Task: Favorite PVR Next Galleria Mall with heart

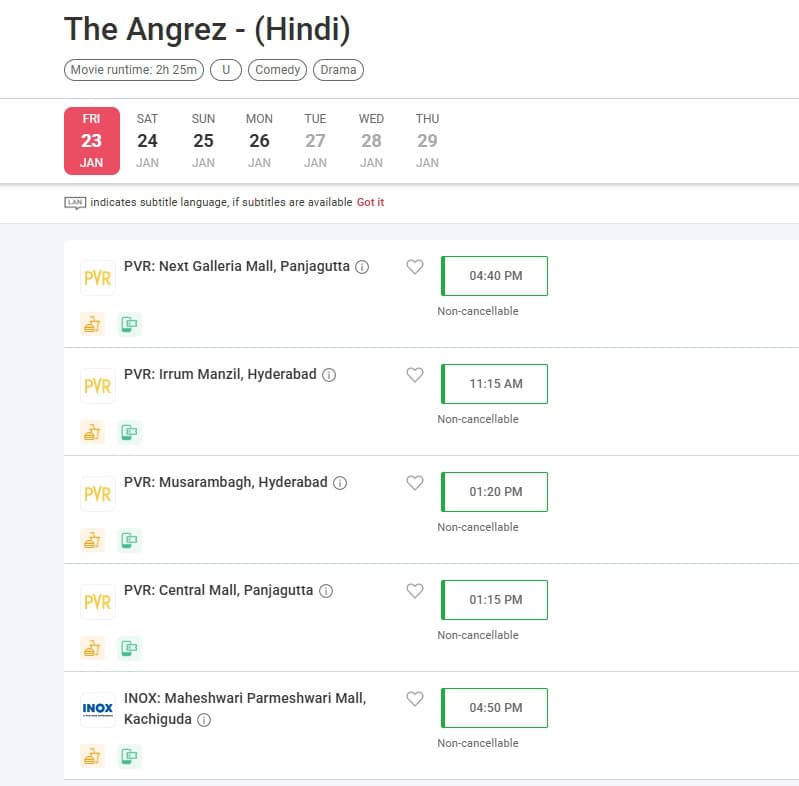Action: (x=415, y=267)
